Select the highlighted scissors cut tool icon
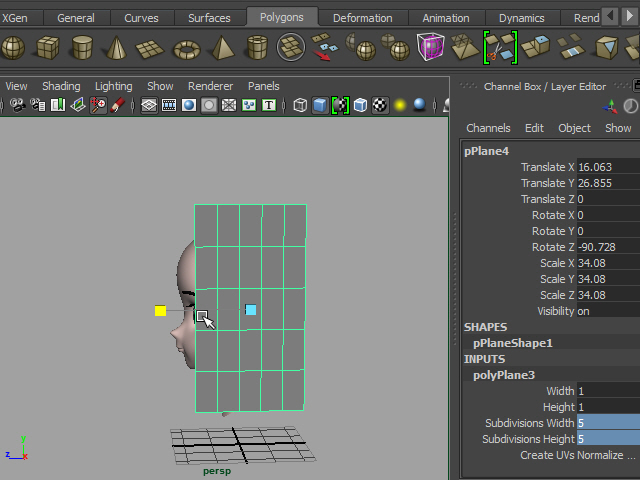This screenshot has height=480, width=640. (x=499, y=47)
